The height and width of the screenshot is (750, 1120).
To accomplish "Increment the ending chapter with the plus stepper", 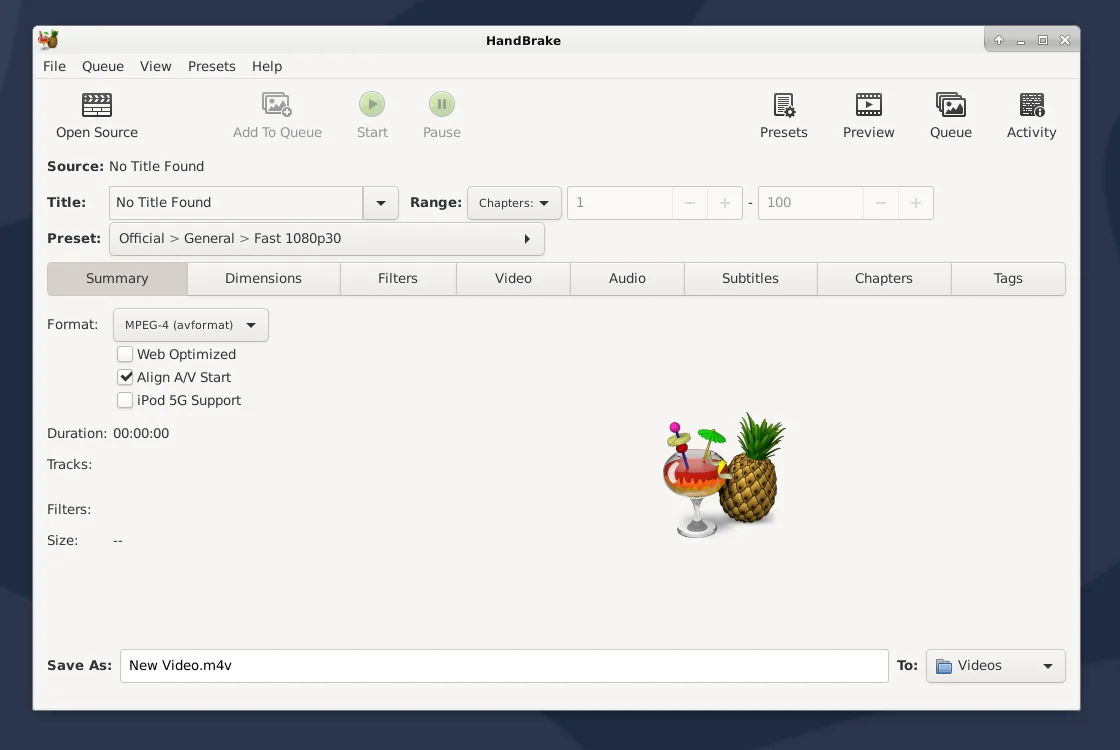I will (916, 202).
